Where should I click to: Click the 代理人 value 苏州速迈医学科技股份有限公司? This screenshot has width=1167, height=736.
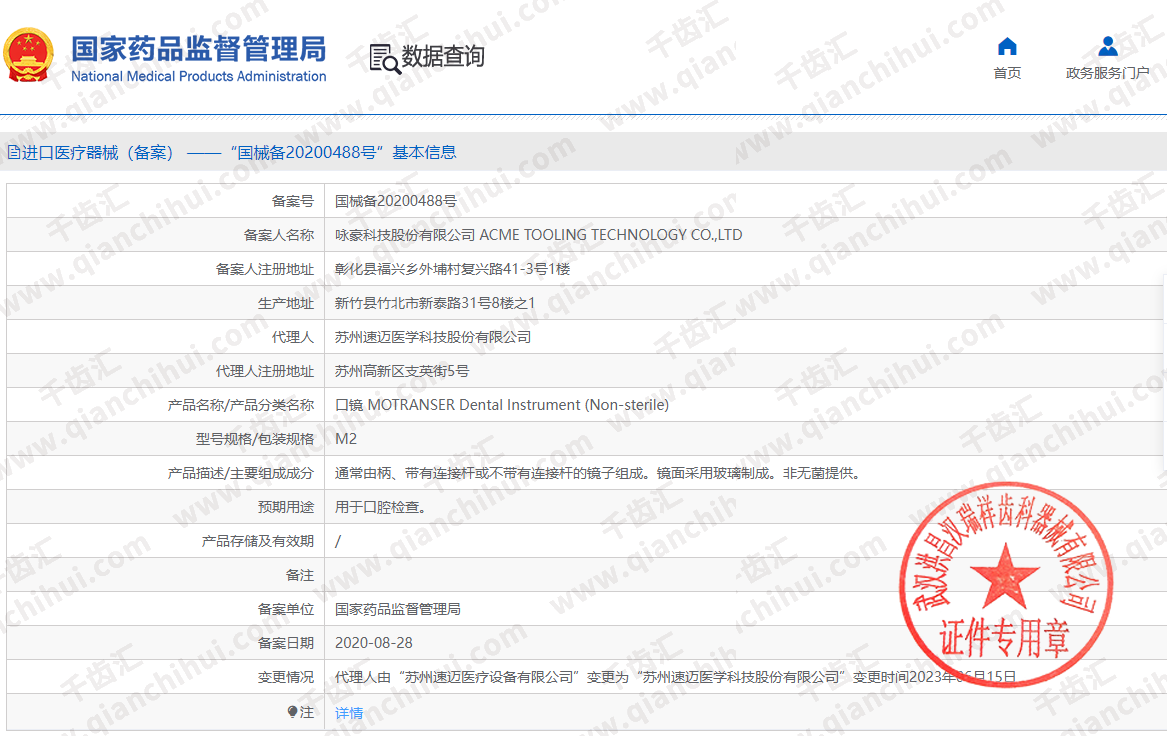tap(433, 337)
